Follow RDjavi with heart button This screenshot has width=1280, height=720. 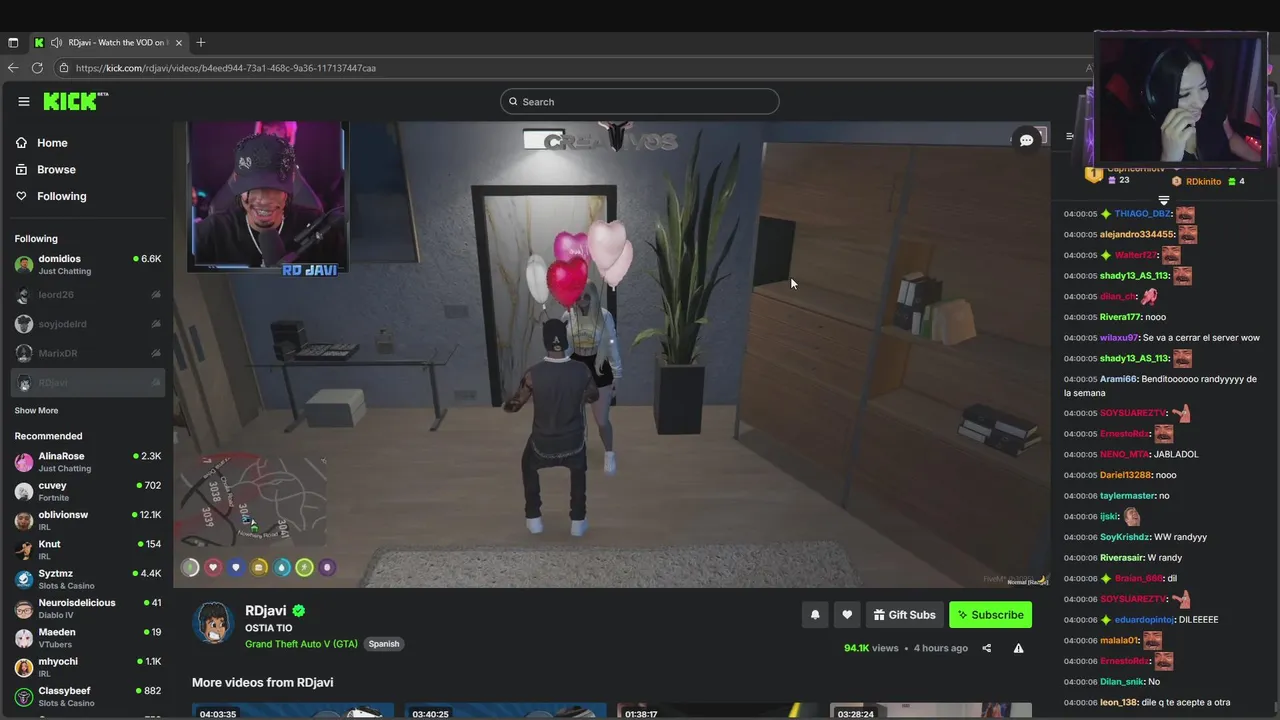[x=847, y=615]
